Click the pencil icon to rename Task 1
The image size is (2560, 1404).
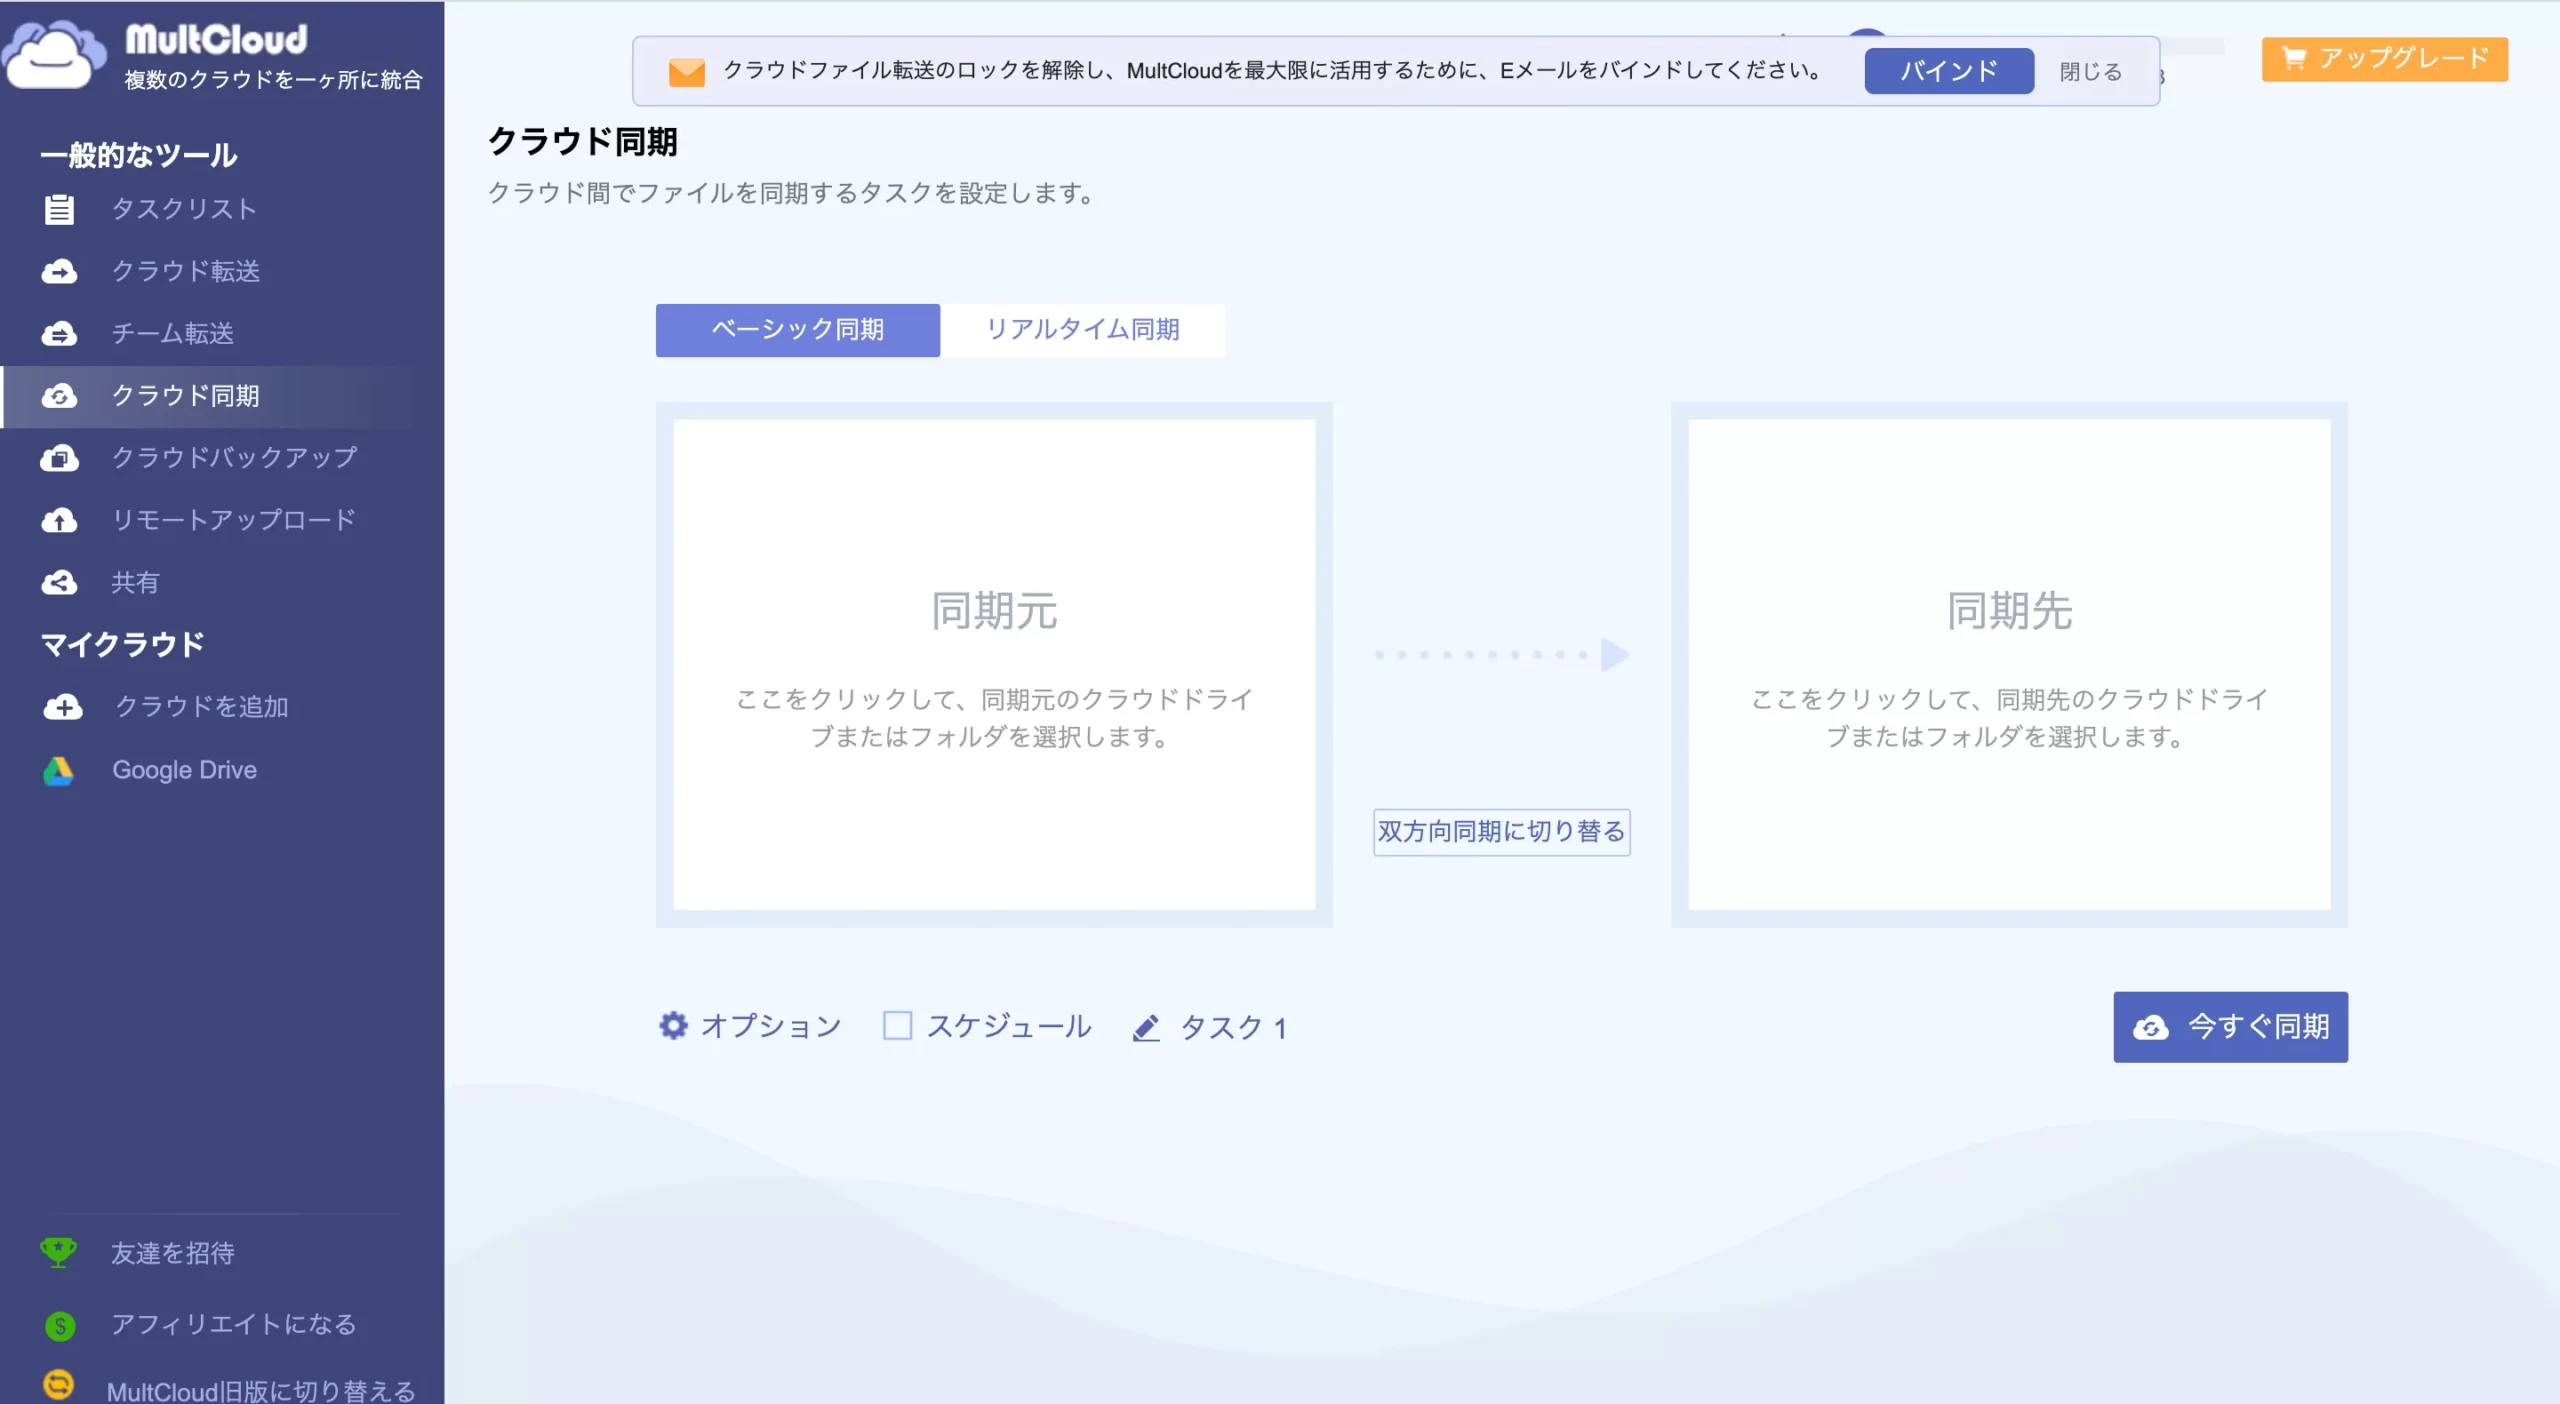click(1146, 1028)
